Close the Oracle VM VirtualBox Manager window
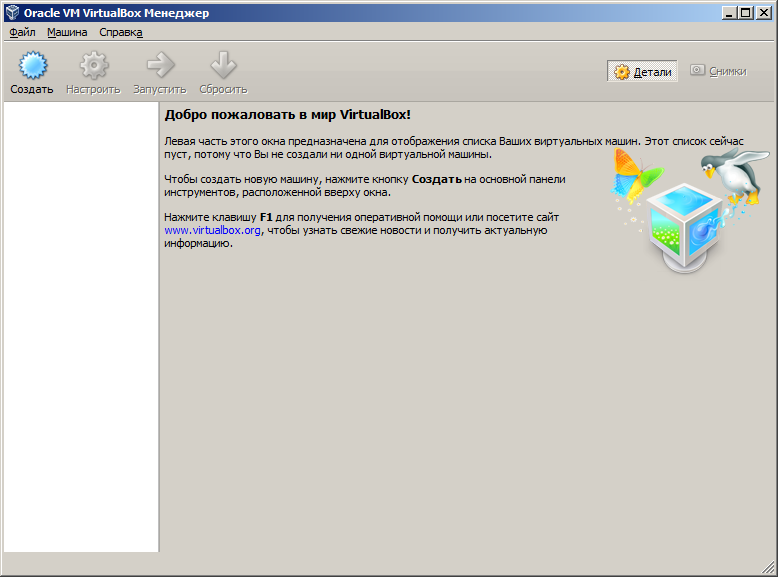Image resolution: width=778 pixels, height=577 pixels. tap(763, 13)
